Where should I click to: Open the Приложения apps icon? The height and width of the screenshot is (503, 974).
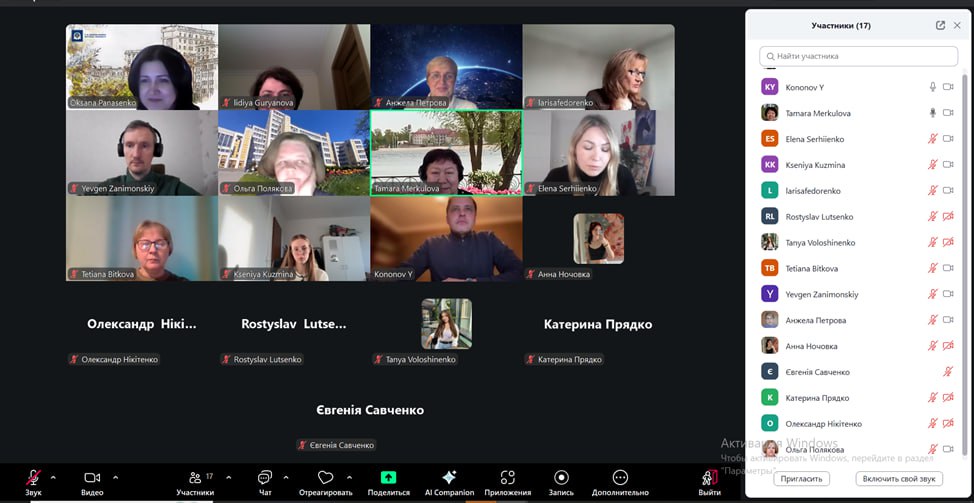coord(507,478)
